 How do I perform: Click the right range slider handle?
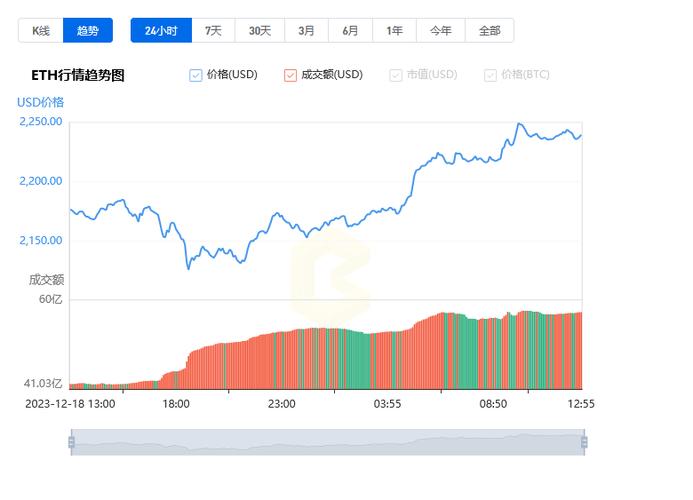[584, 442]
